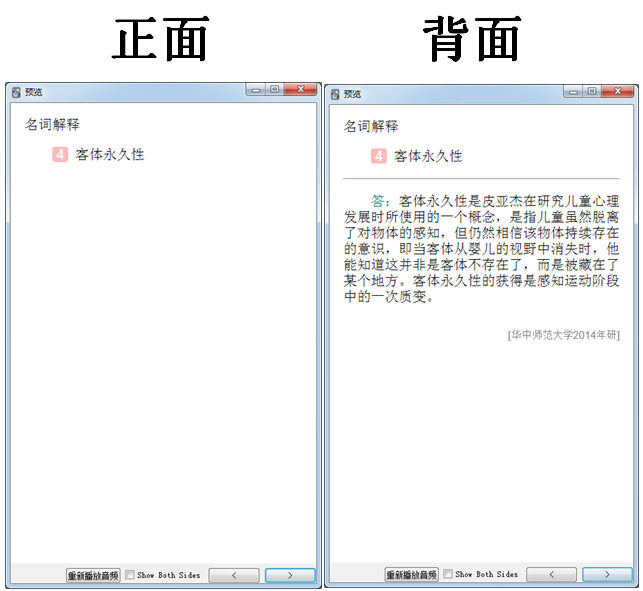This screenshot has width=643, height=591.
Task: Click the app icon in left window title bar
Action: coord(16,92)
